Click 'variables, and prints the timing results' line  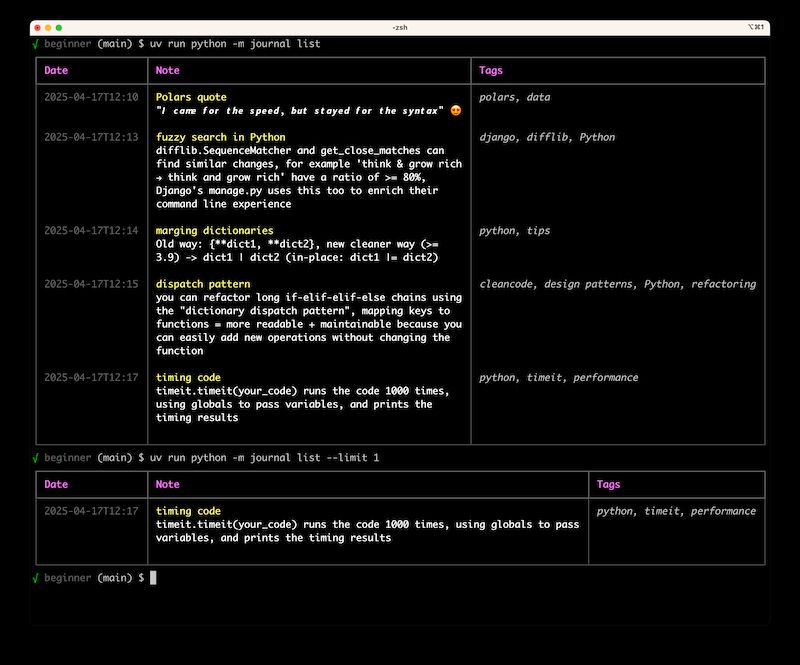tap(273, 538)
